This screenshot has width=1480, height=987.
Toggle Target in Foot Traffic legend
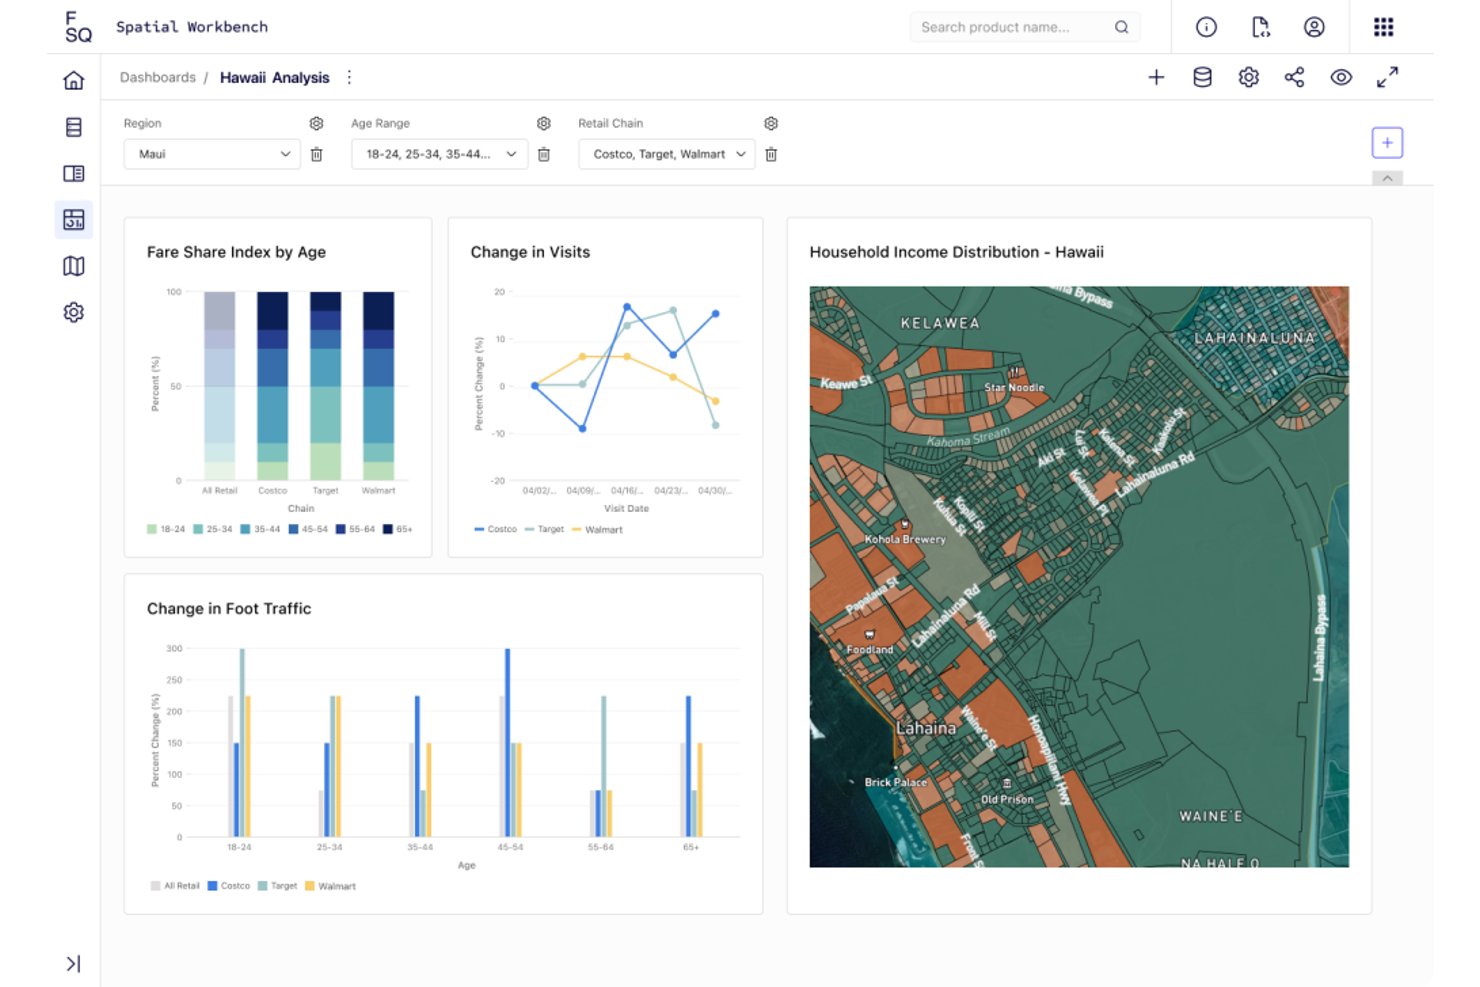(x=278, y=886)
